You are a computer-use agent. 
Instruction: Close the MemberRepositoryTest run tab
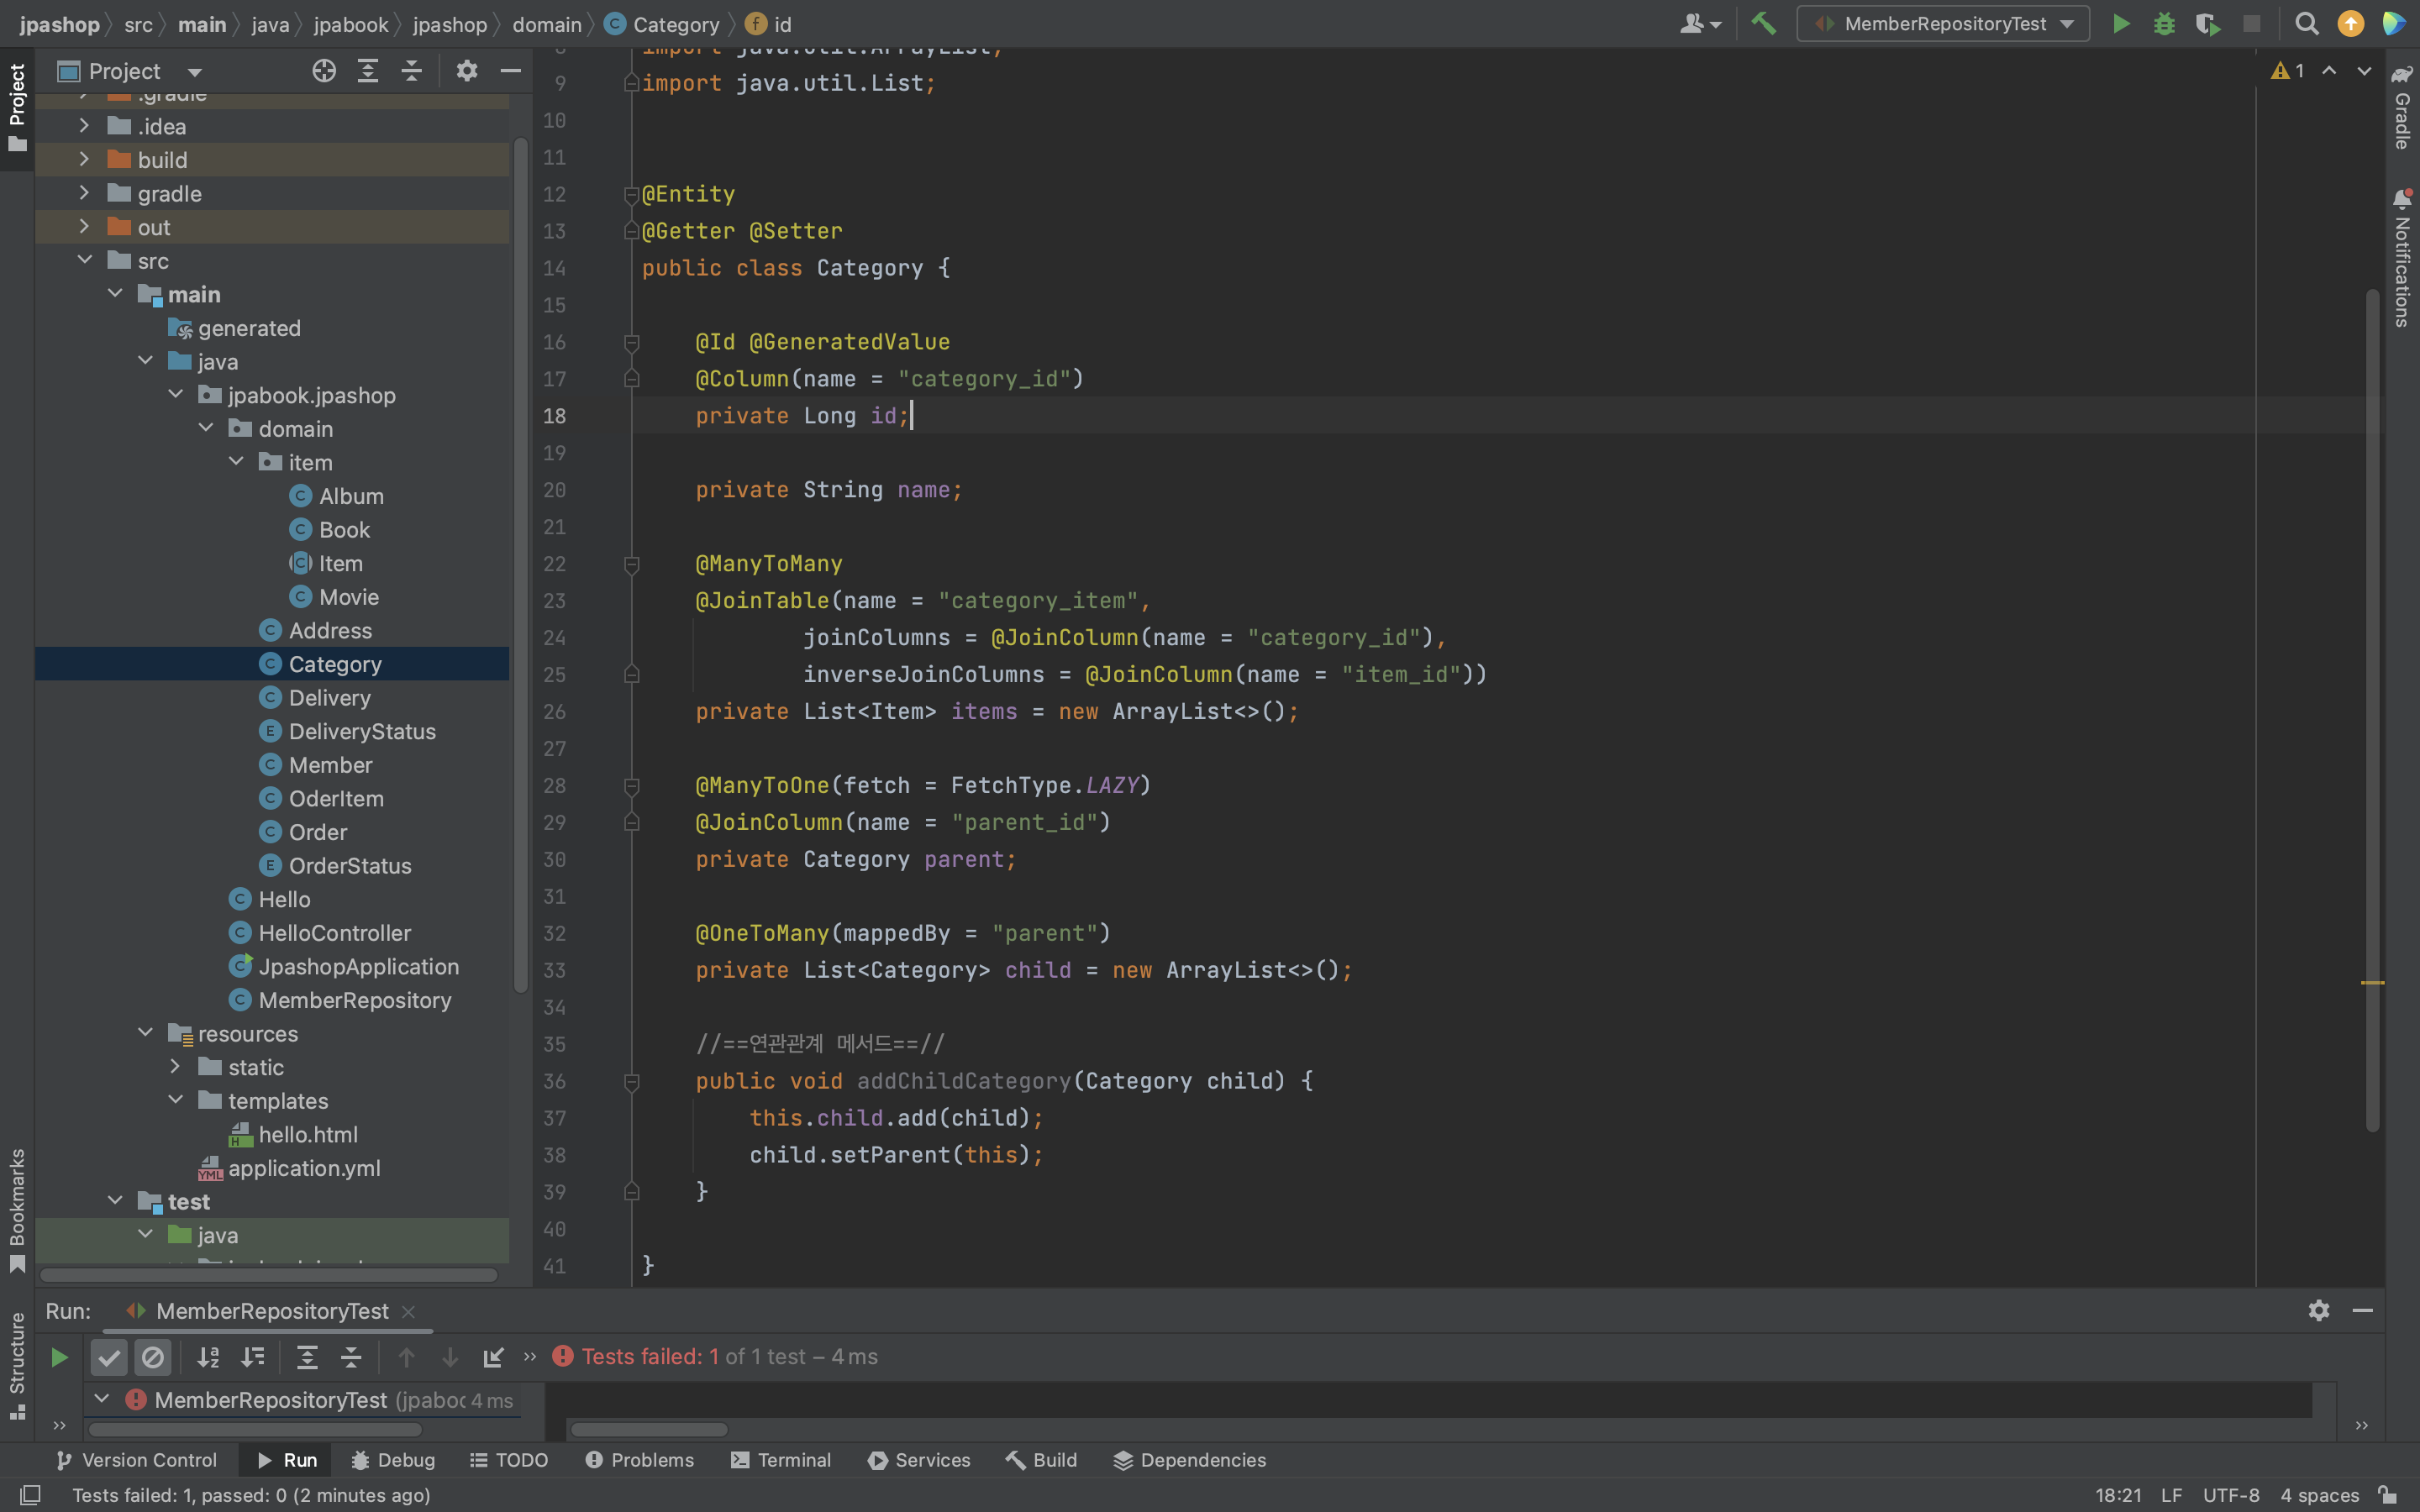click(408, 1311)
